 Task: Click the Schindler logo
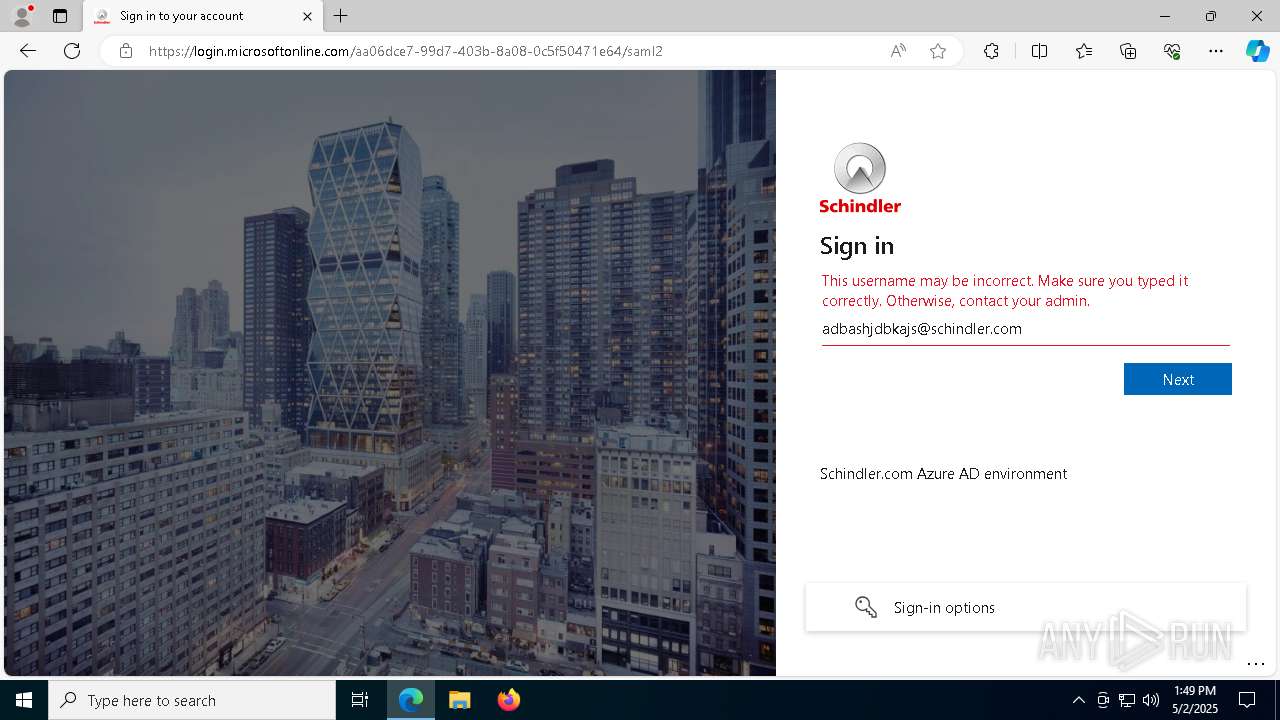[860, 178]
